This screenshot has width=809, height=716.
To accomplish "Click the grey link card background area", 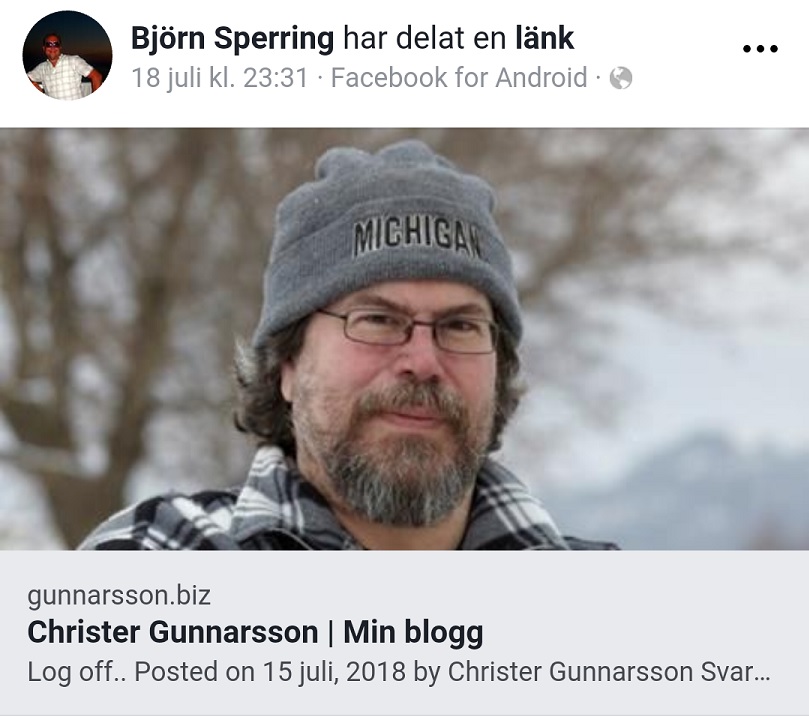I will point(404,633).
